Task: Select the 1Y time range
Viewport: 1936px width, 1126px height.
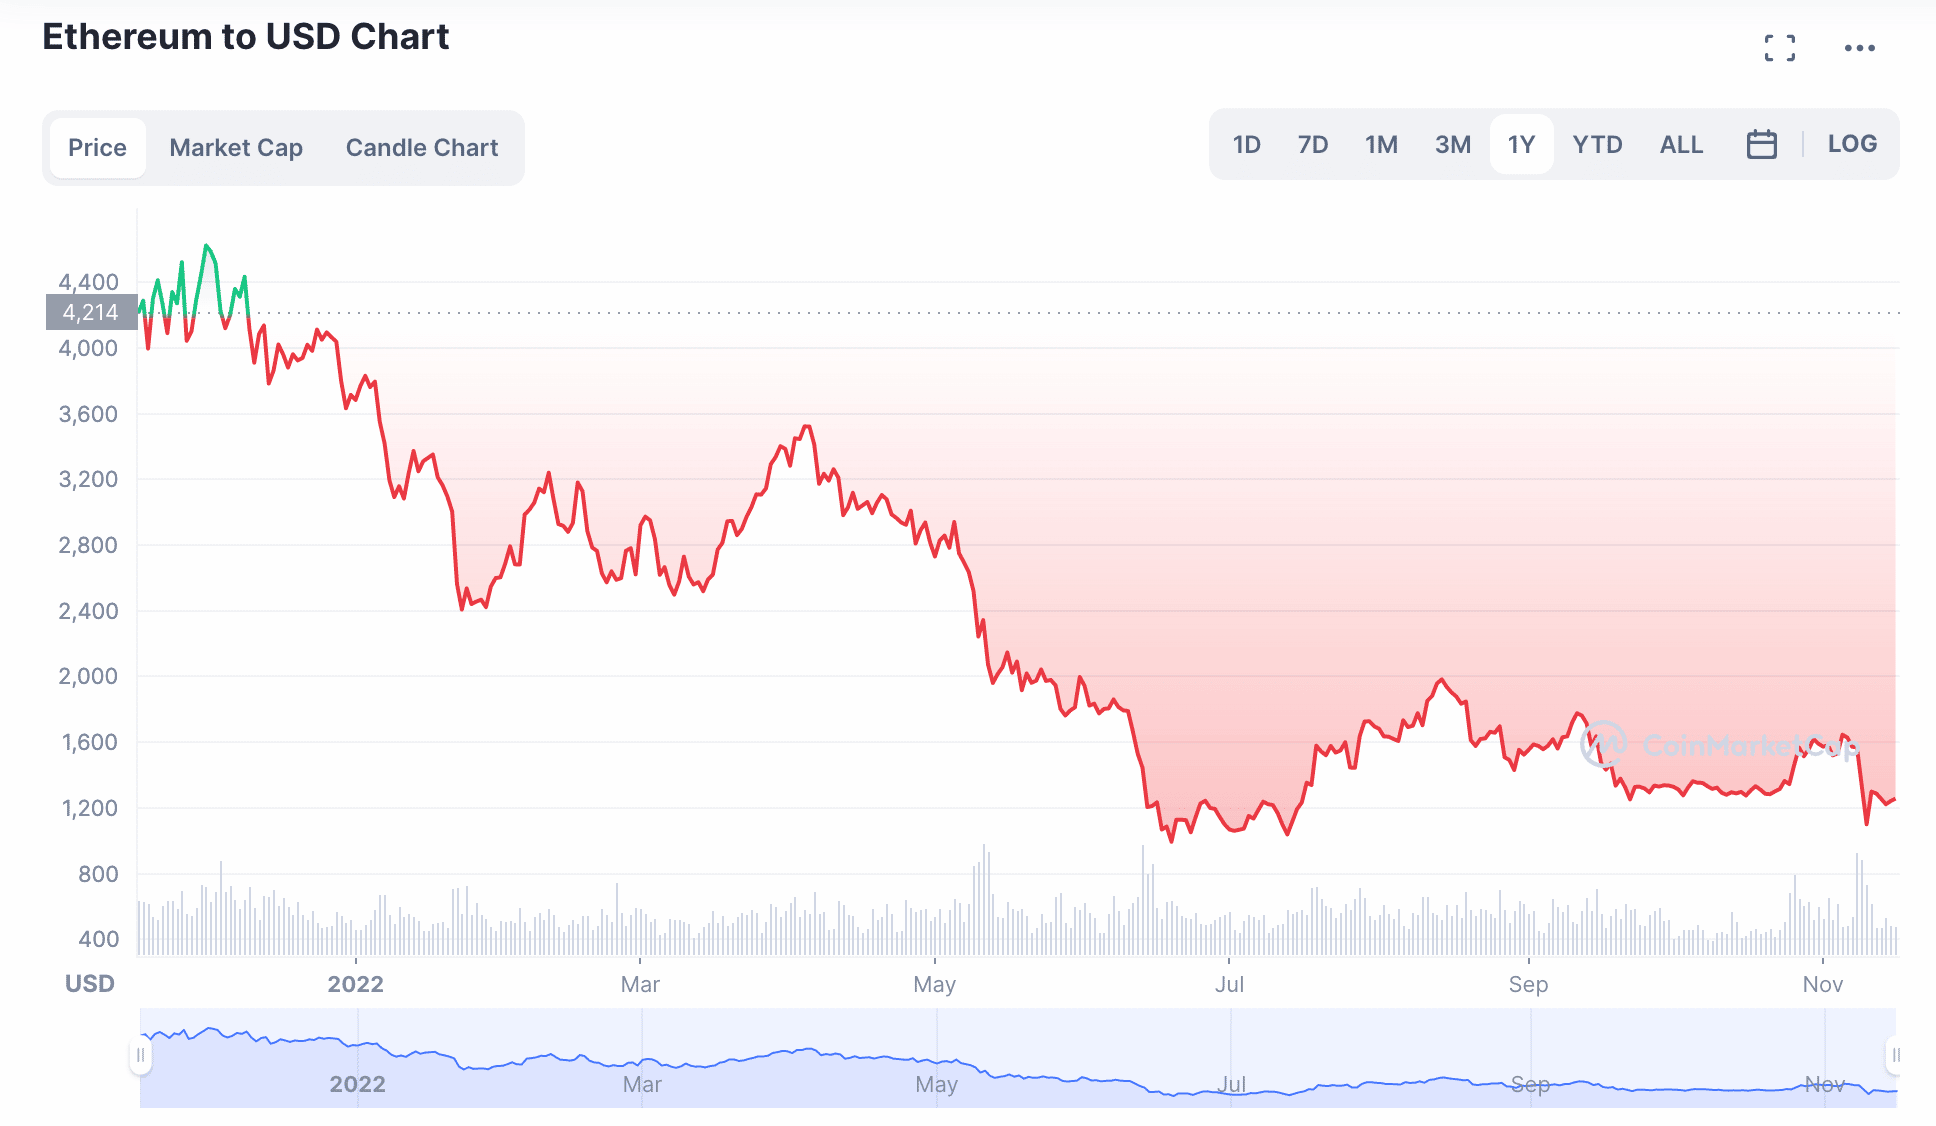Action: [1521, 145]
